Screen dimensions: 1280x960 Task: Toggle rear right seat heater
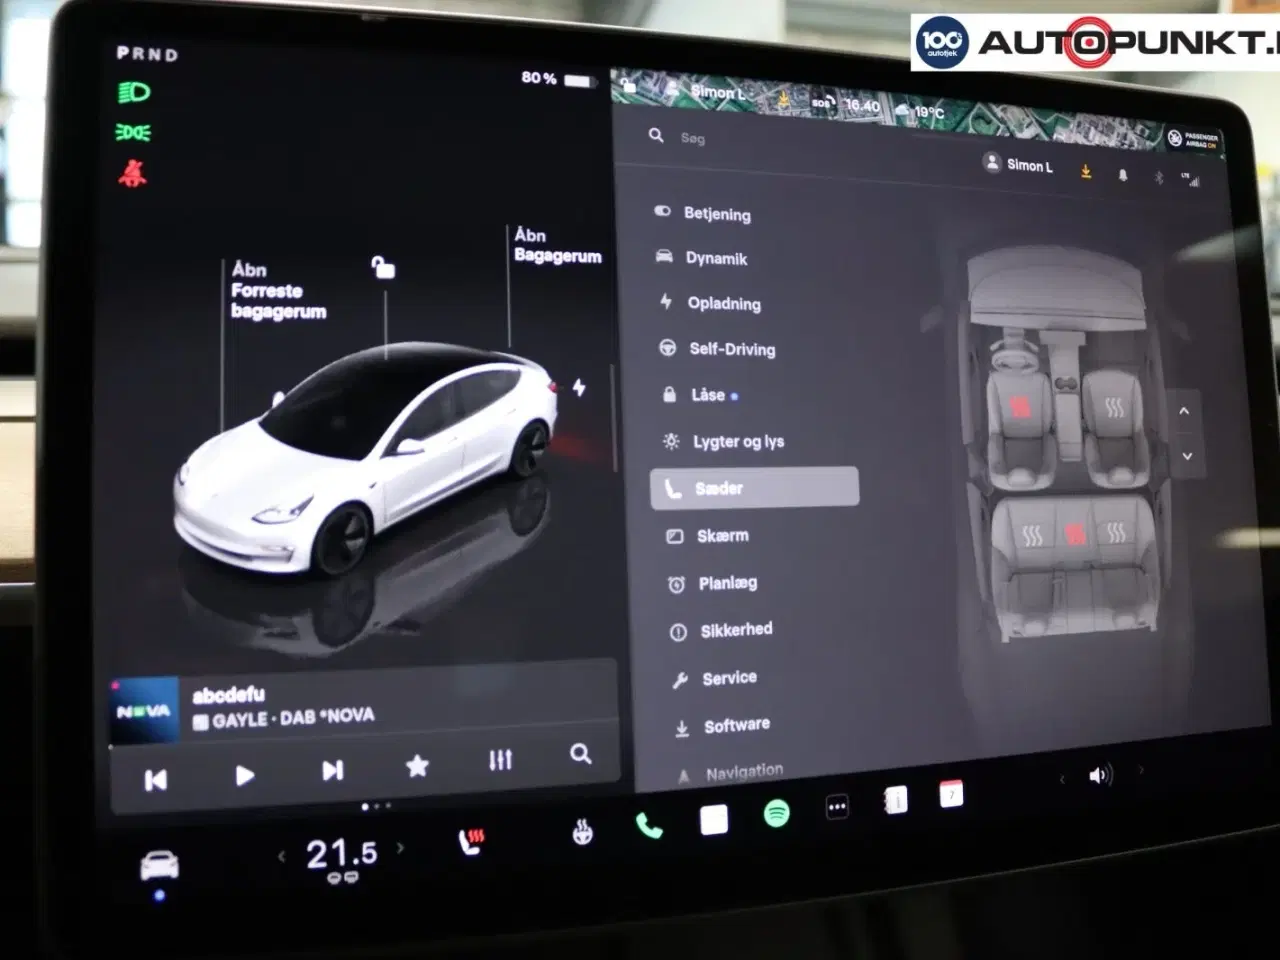click(1116, 533)
